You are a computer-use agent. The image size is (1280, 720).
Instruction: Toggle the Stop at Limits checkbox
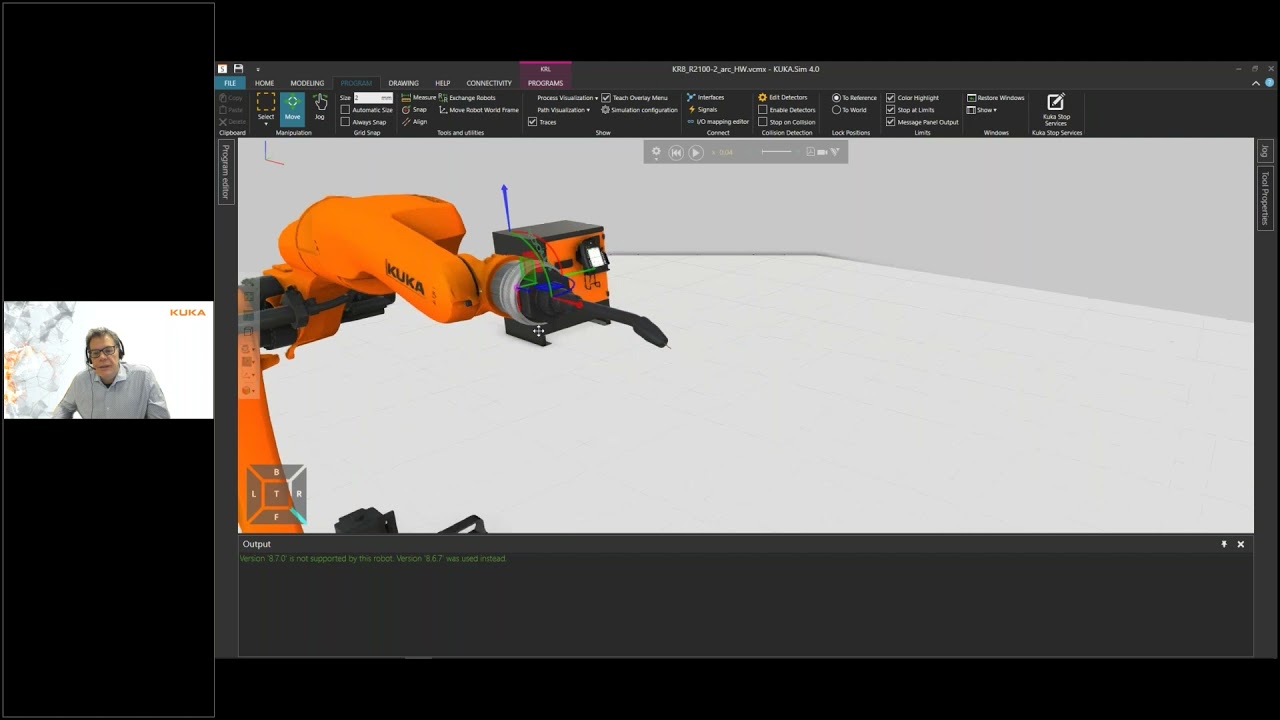click(x=890, y=110)
